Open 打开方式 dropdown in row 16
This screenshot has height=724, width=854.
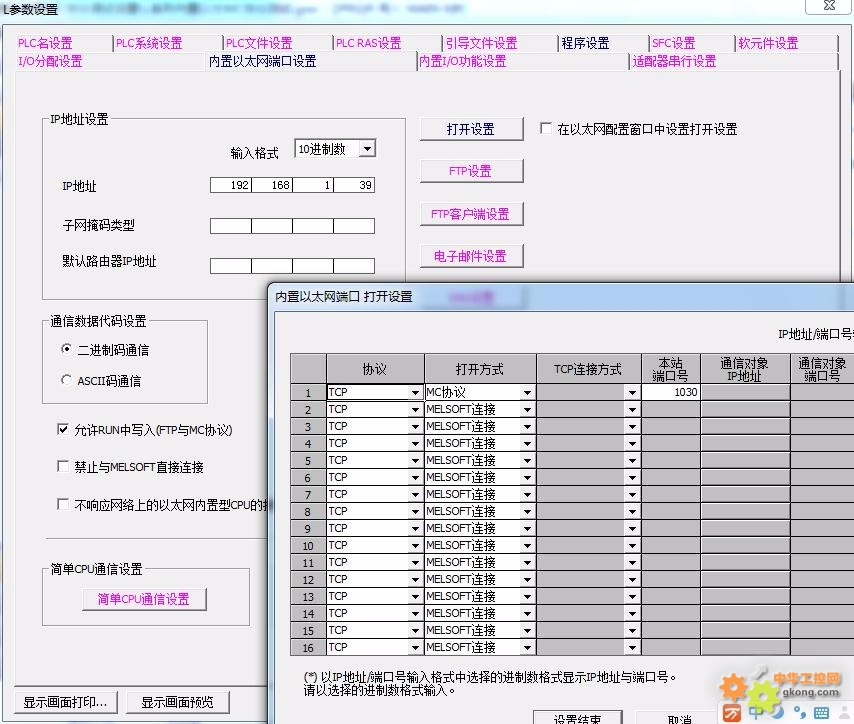[527, 647]
